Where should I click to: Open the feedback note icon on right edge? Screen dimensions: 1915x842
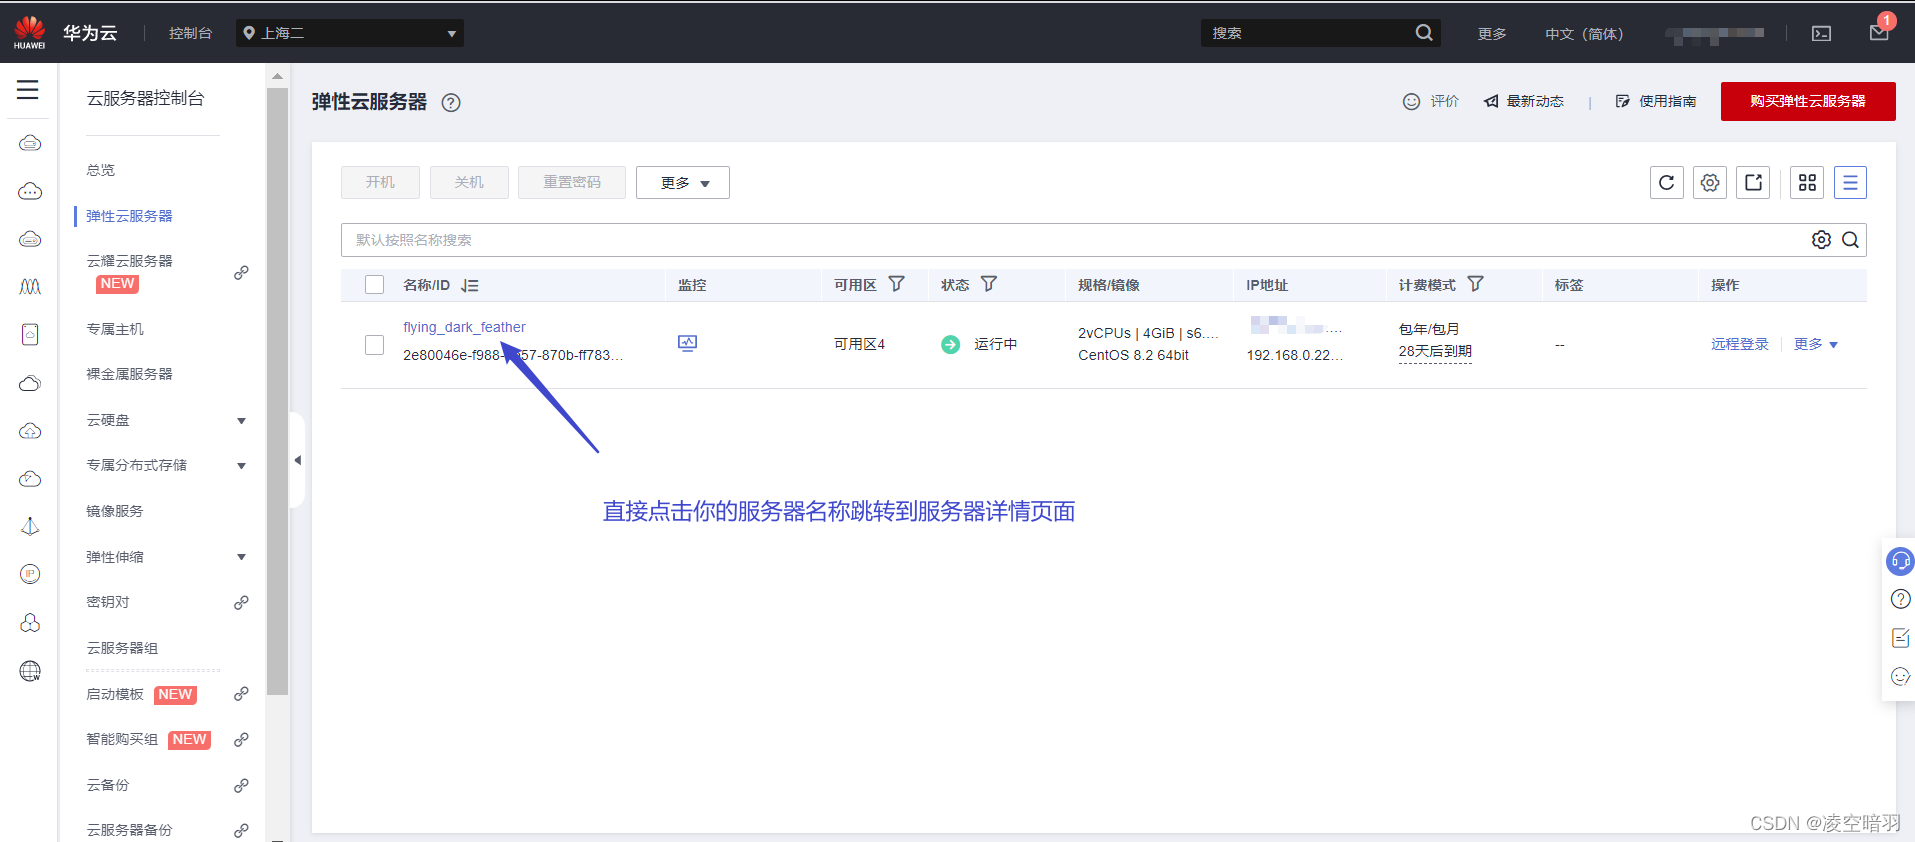pyautogui.click(x=1901, y=638)
